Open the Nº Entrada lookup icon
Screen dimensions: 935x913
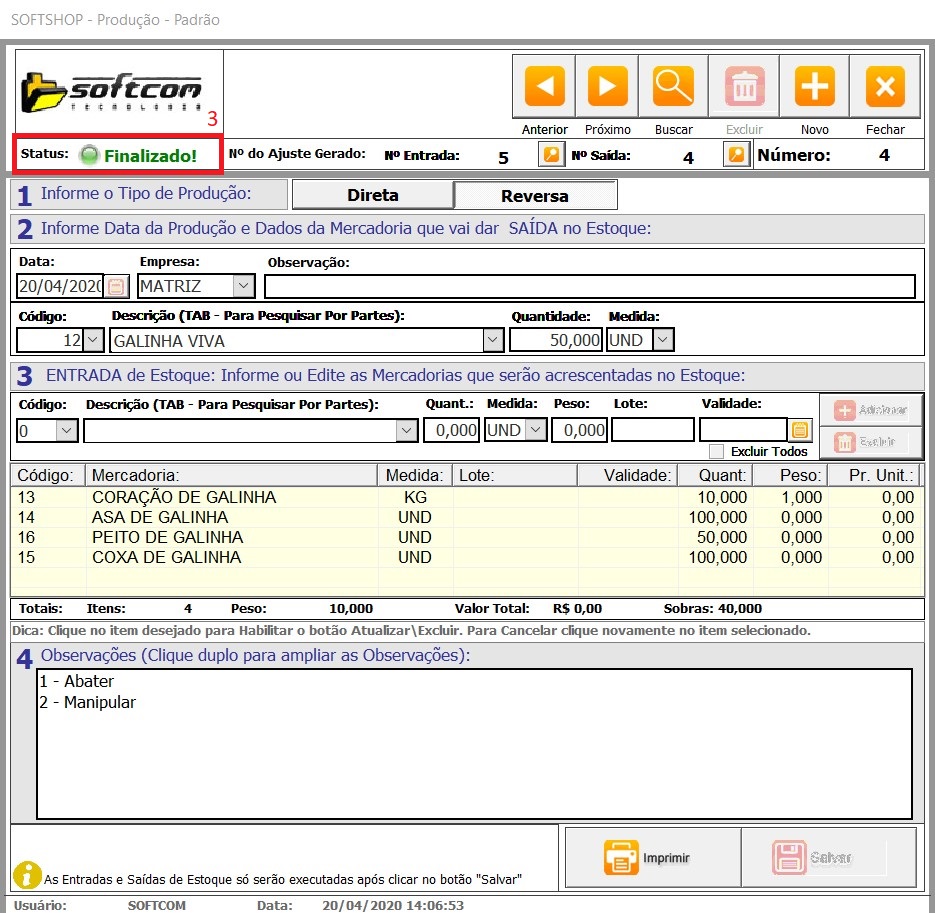click(550, 155)
